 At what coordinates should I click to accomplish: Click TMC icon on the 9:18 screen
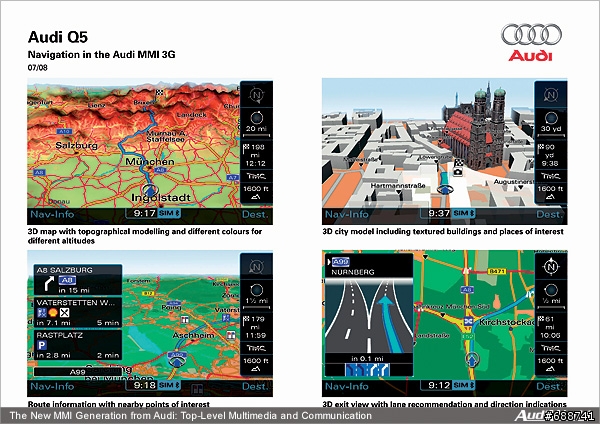(256, 348)
